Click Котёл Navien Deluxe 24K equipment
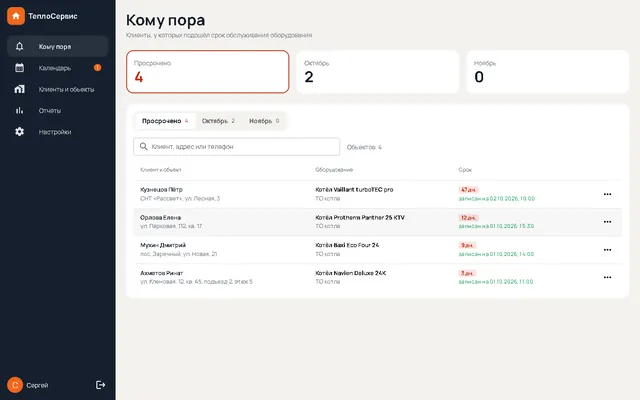 click(351, 273)
